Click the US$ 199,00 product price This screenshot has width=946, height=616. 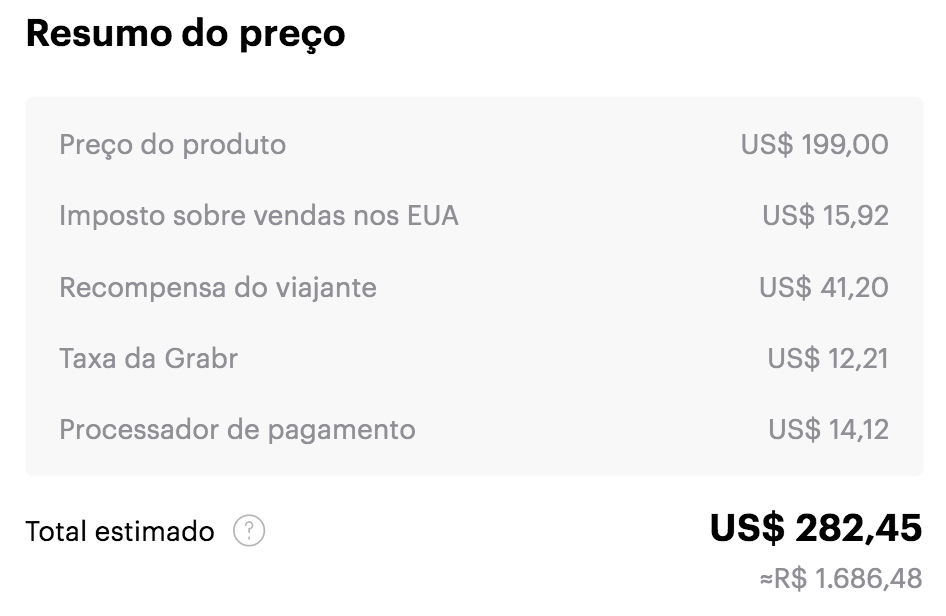[x=814, y=145]
